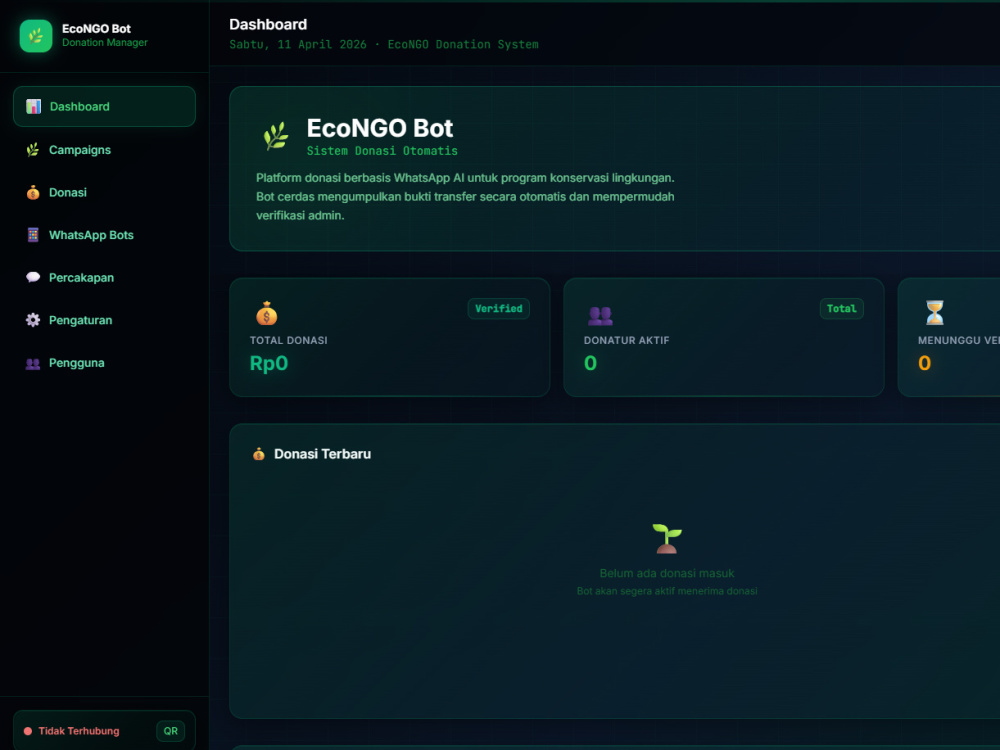Click the orange Menunggu value 0
Image resolution: width=1000 pixels, height=750 pixels.
925,364
